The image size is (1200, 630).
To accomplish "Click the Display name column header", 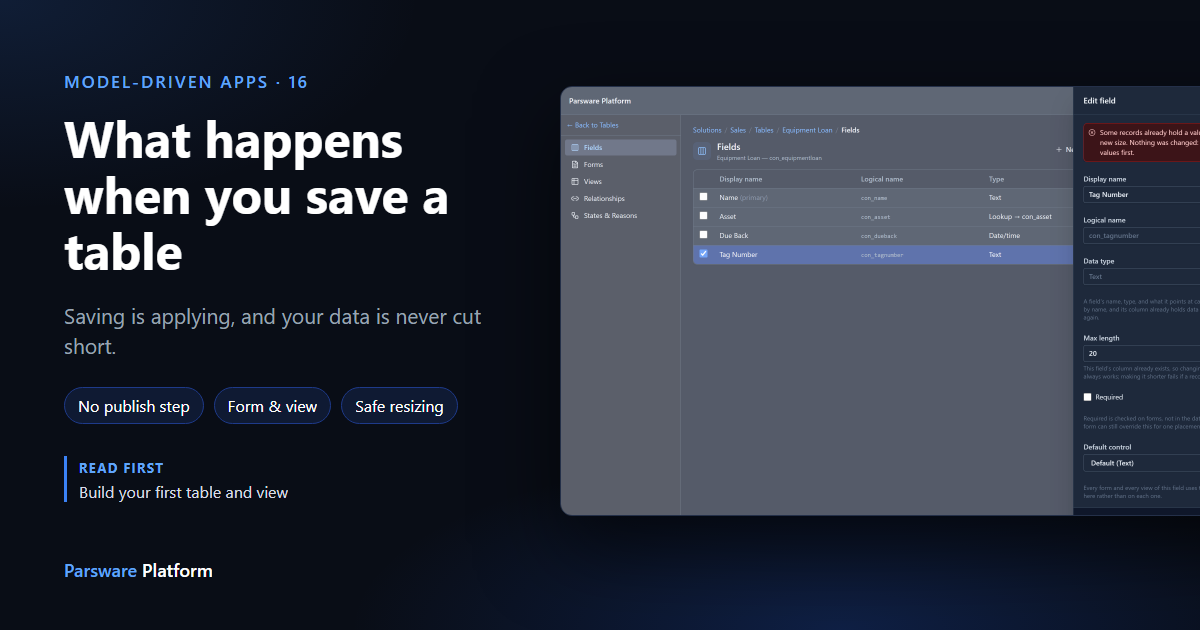I will click(740, 179).
